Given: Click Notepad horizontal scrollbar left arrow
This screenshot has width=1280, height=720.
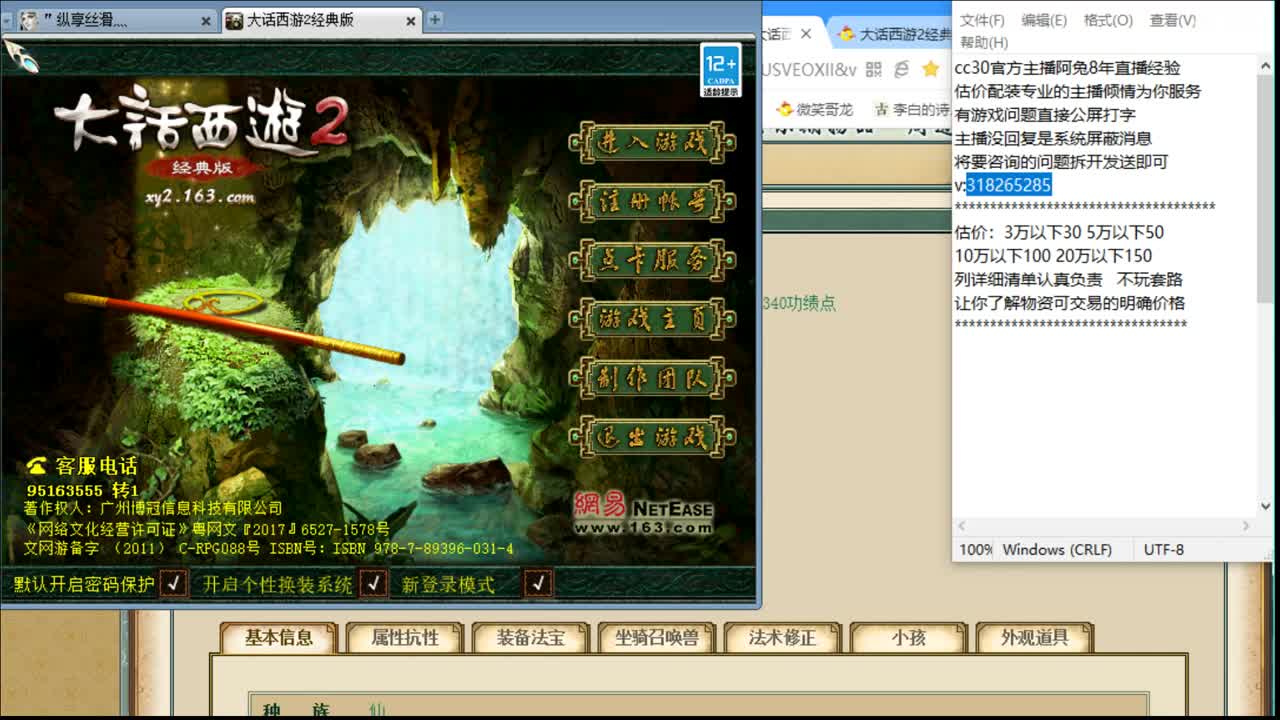Looking at the screenshot, I should coord(964,526).
